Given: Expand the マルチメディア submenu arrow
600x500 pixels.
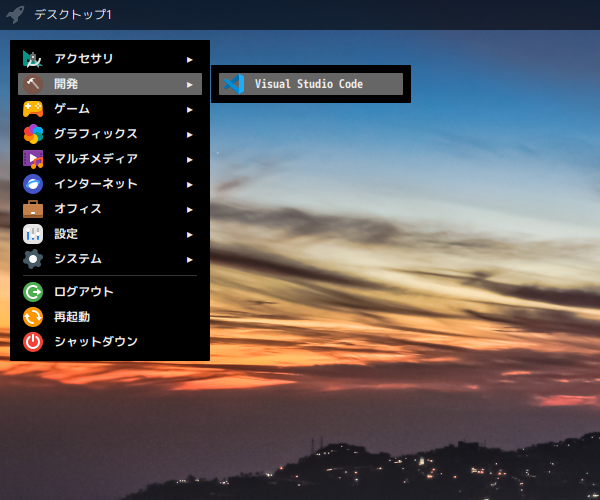Looking at the screenshot, I should (189, 160).
